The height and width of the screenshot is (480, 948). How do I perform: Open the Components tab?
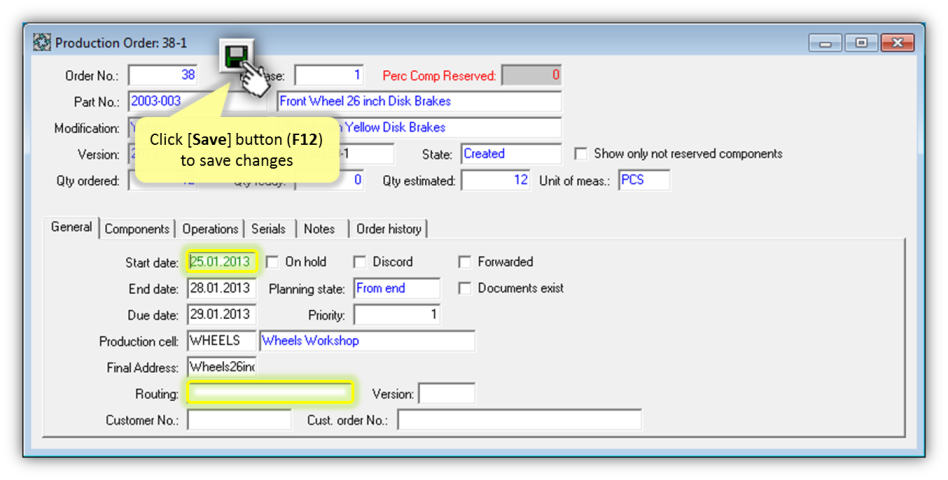pos(137,229)
